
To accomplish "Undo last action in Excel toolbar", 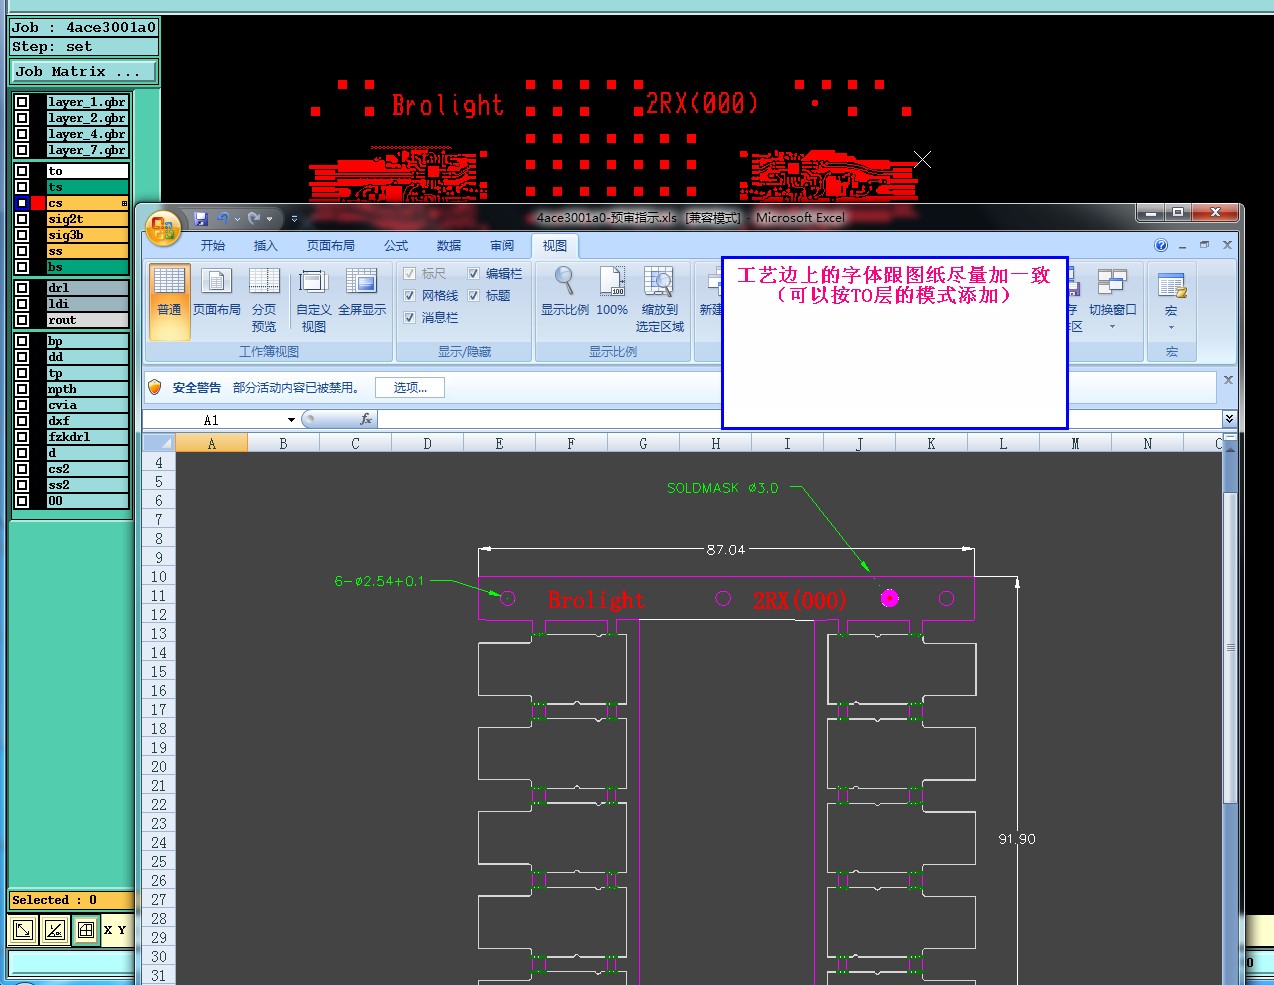I will pyautogui.click(x=223, y=218).
